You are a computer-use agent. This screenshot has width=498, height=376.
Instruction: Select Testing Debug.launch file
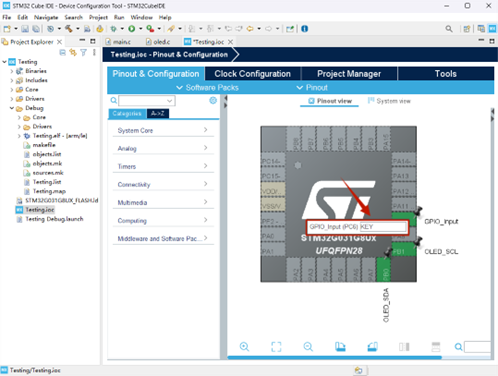pyautogui.click(x=50, y=219)
